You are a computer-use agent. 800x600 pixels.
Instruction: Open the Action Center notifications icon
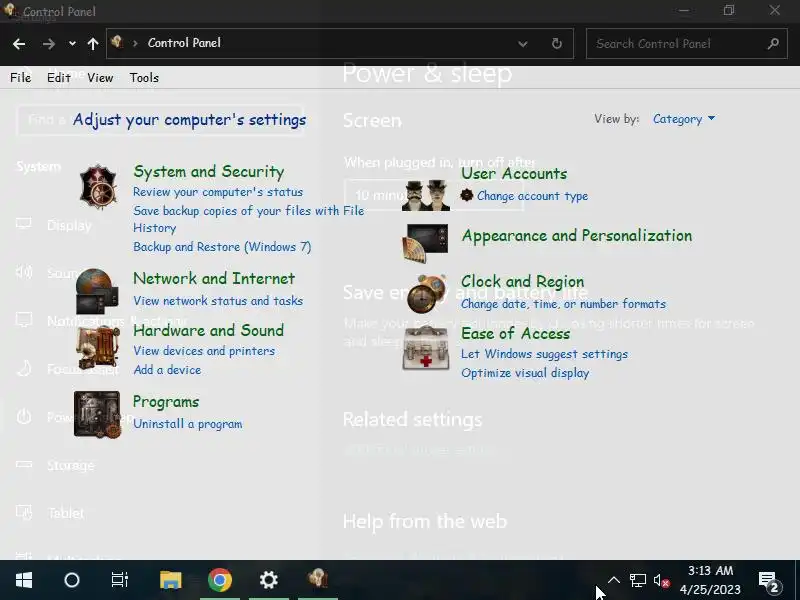pos(768,581)
